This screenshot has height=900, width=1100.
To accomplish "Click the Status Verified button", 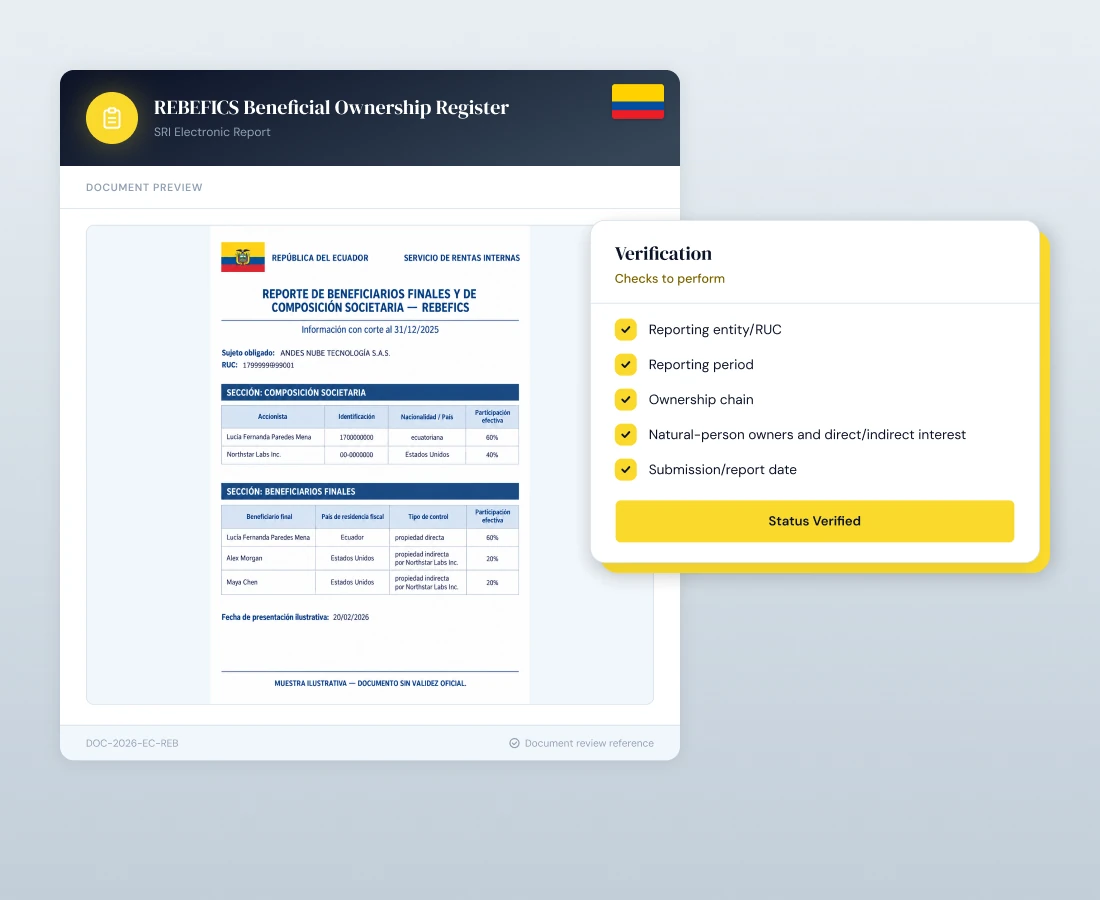I will point(814,520).
